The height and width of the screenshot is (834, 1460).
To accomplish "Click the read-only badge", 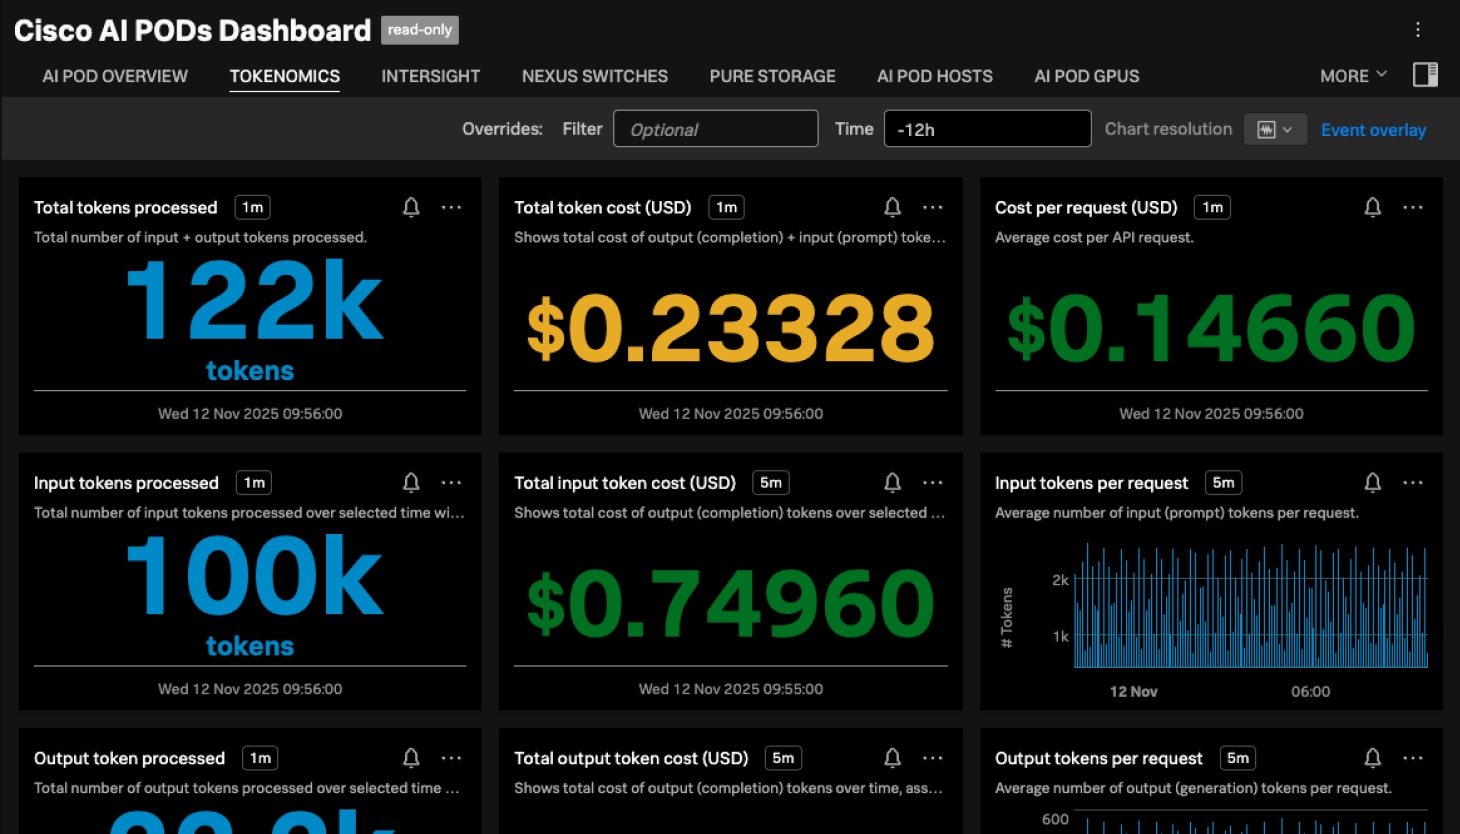I will (420, 30).
